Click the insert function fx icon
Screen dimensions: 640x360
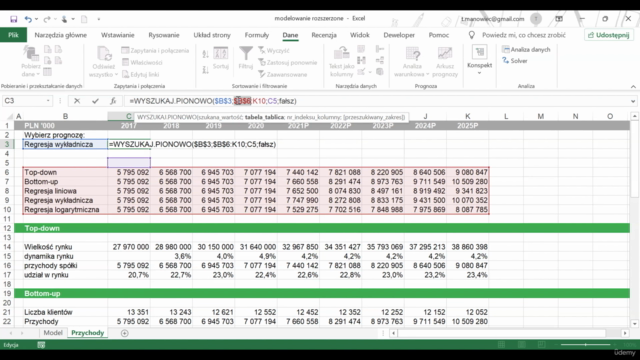tap(113, 101)
